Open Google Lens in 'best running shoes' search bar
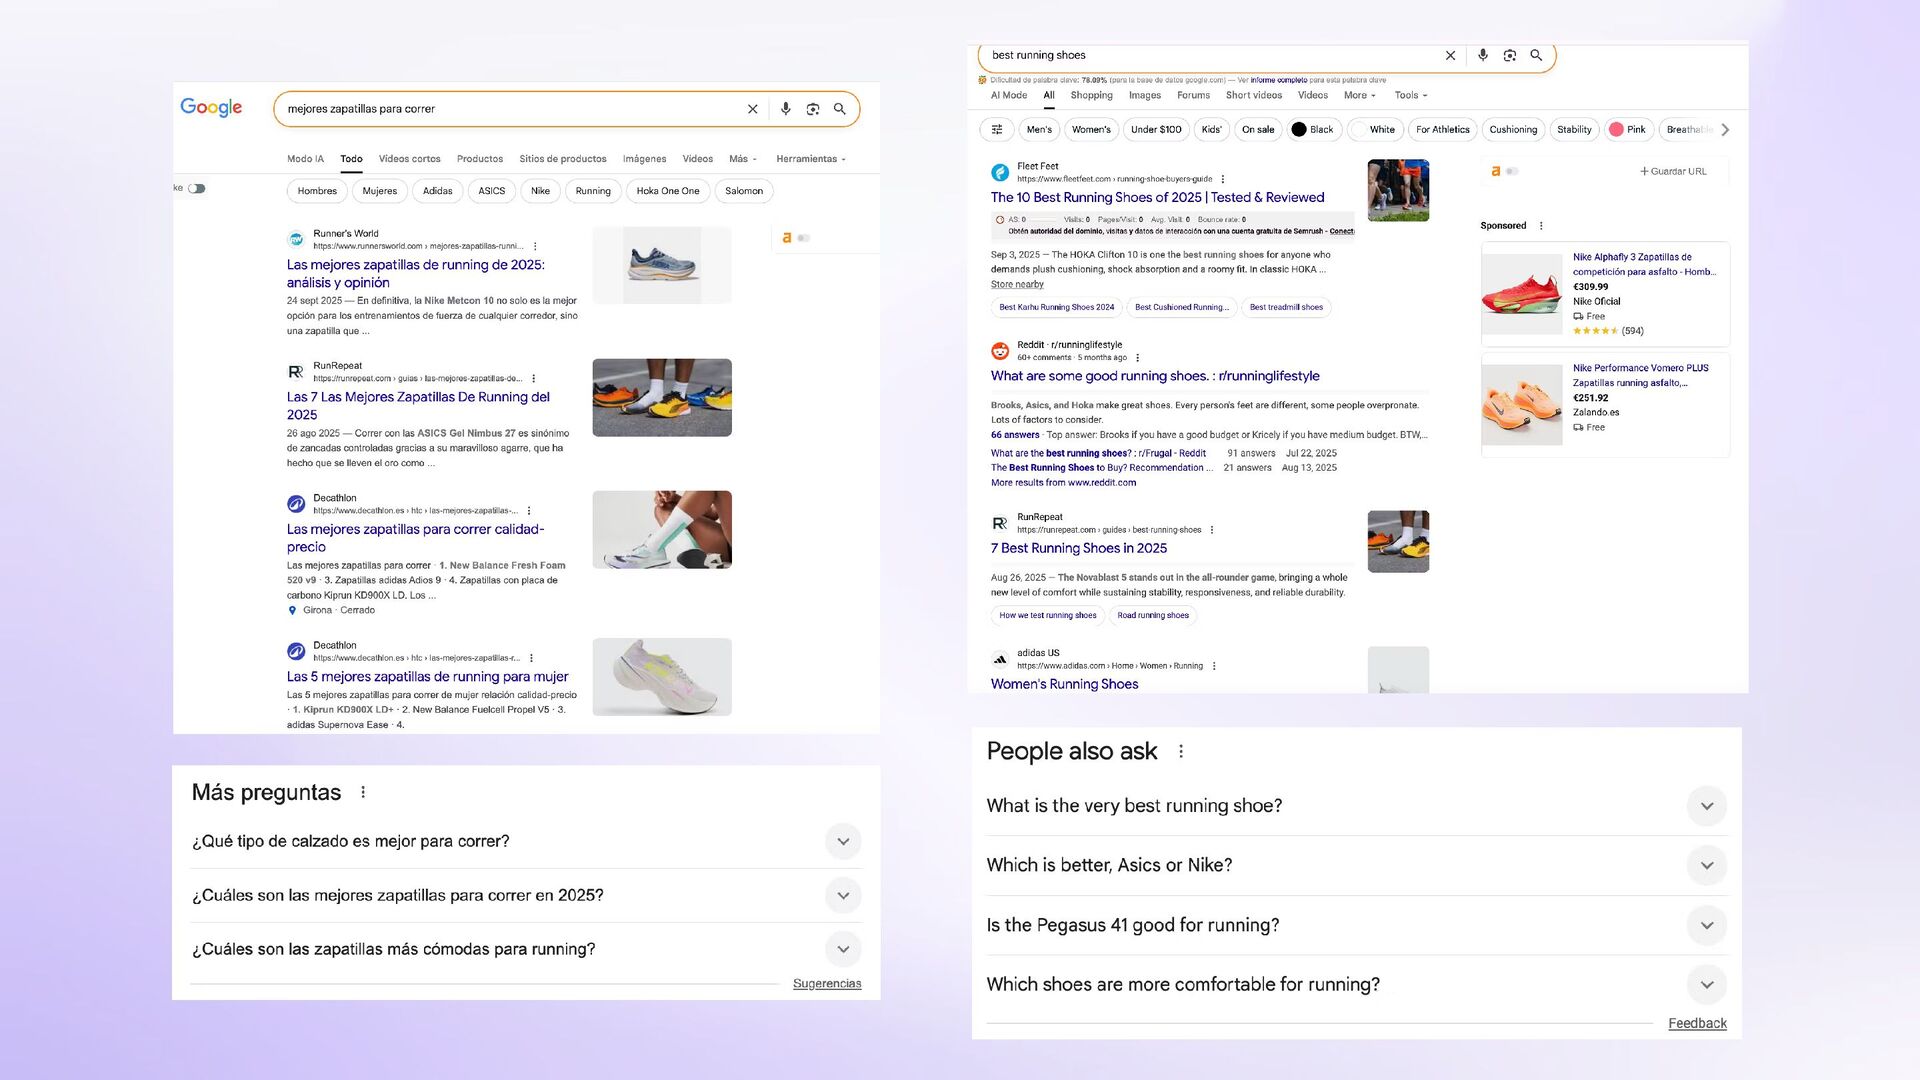The image size is (1920, 1080). click(x=1509, y=56)
